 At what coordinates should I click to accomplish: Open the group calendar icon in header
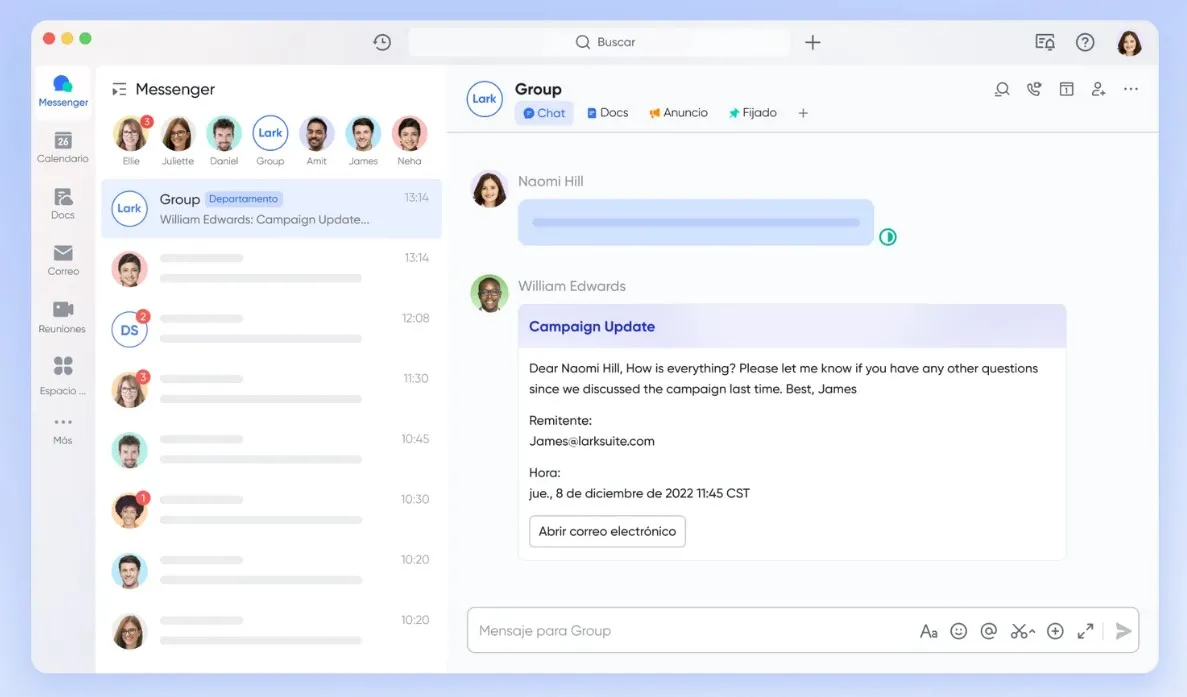[x=1067, y=89]
